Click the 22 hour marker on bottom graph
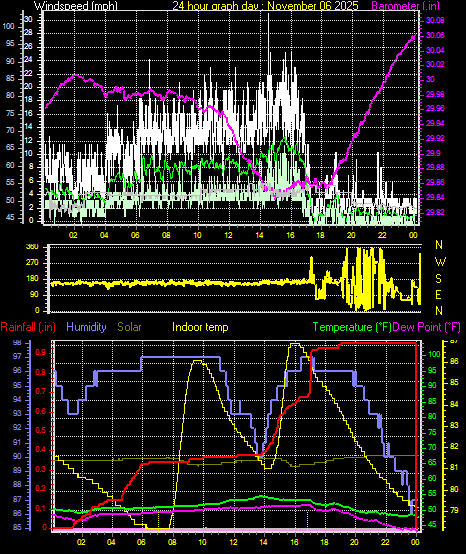 [x=386, y=542]
